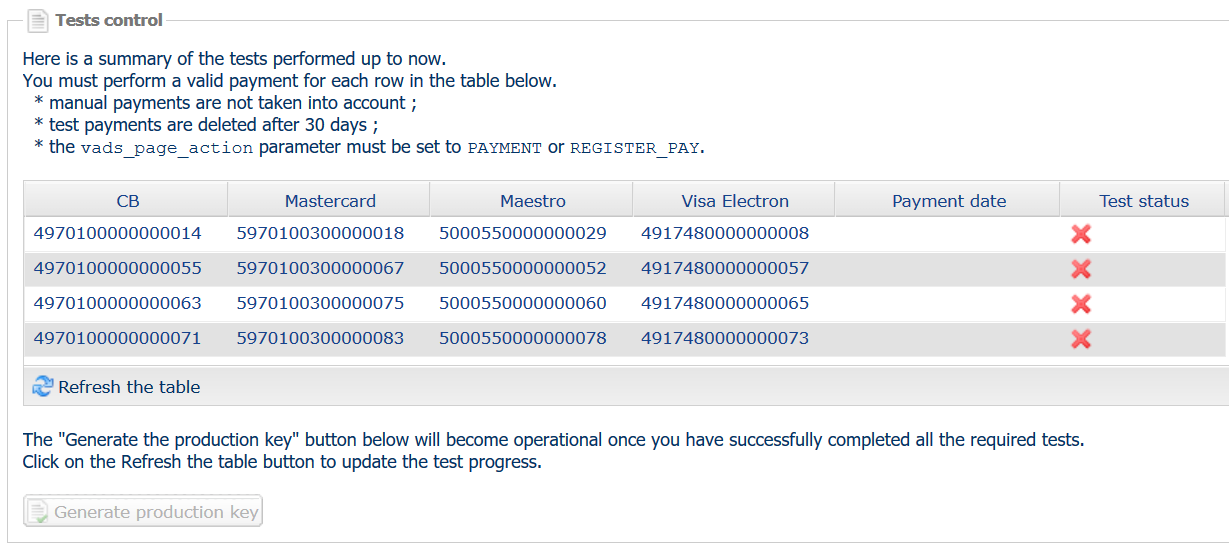This screenshot has width=1229, height=545.
Task: Select Visa Electron number 4917480000000073
Action: [725, 339]
